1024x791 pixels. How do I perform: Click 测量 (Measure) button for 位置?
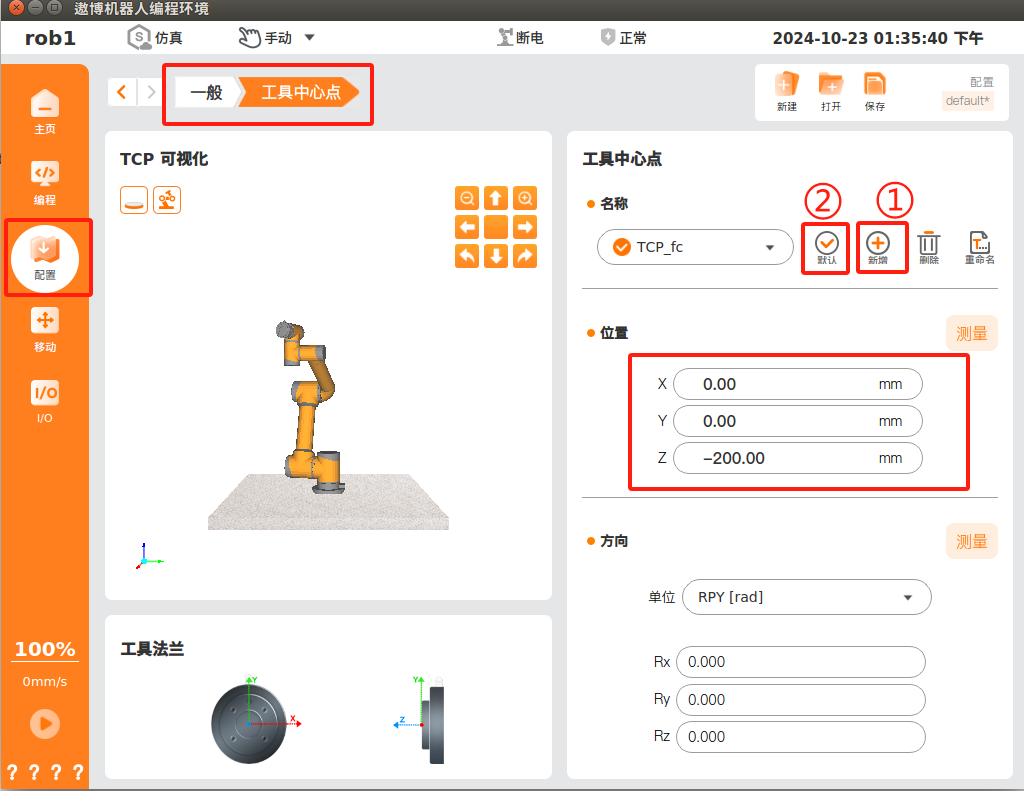(971, 334)
